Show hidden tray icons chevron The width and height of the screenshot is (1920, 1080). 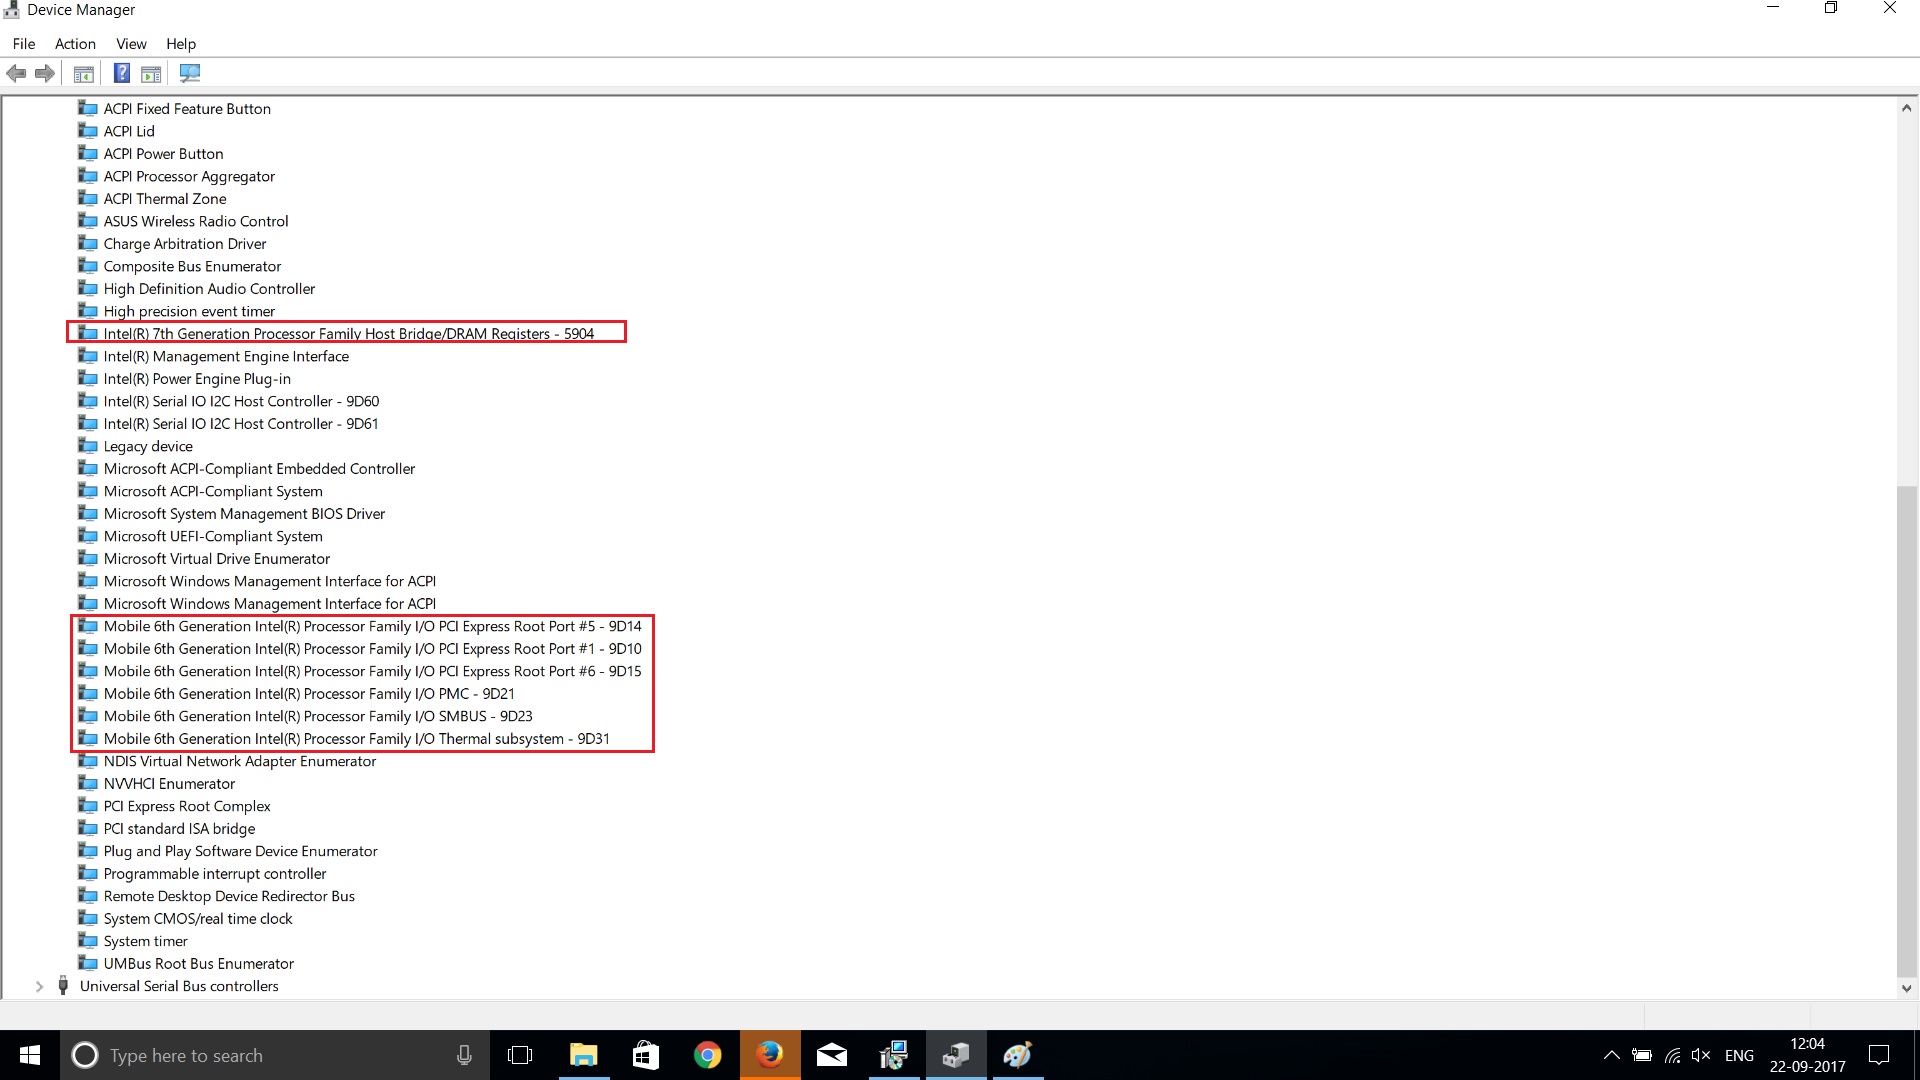1611,1055
